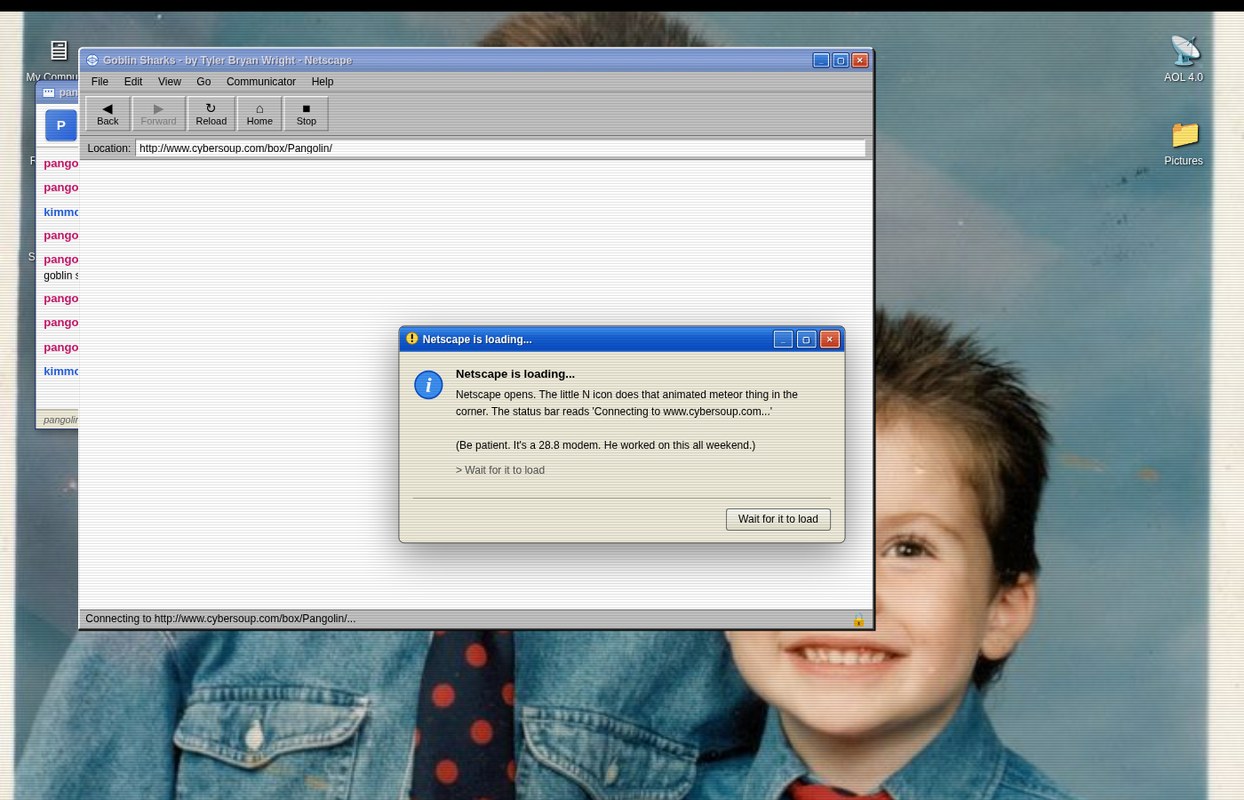Open the View menu

point(170,82)
